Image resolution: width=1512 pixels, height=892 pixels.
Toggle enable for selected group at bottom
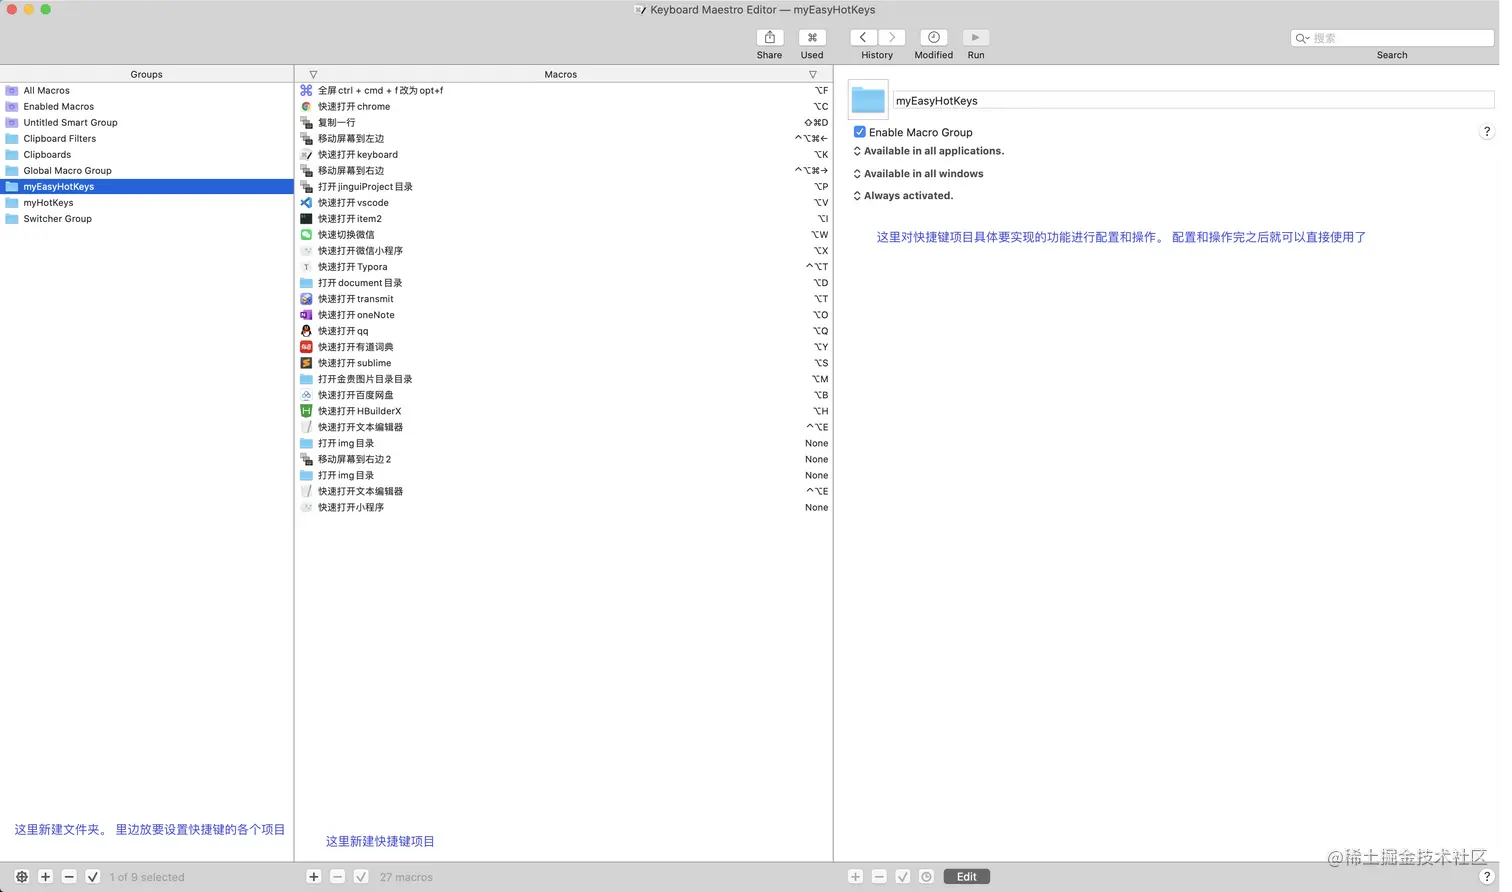93,877
